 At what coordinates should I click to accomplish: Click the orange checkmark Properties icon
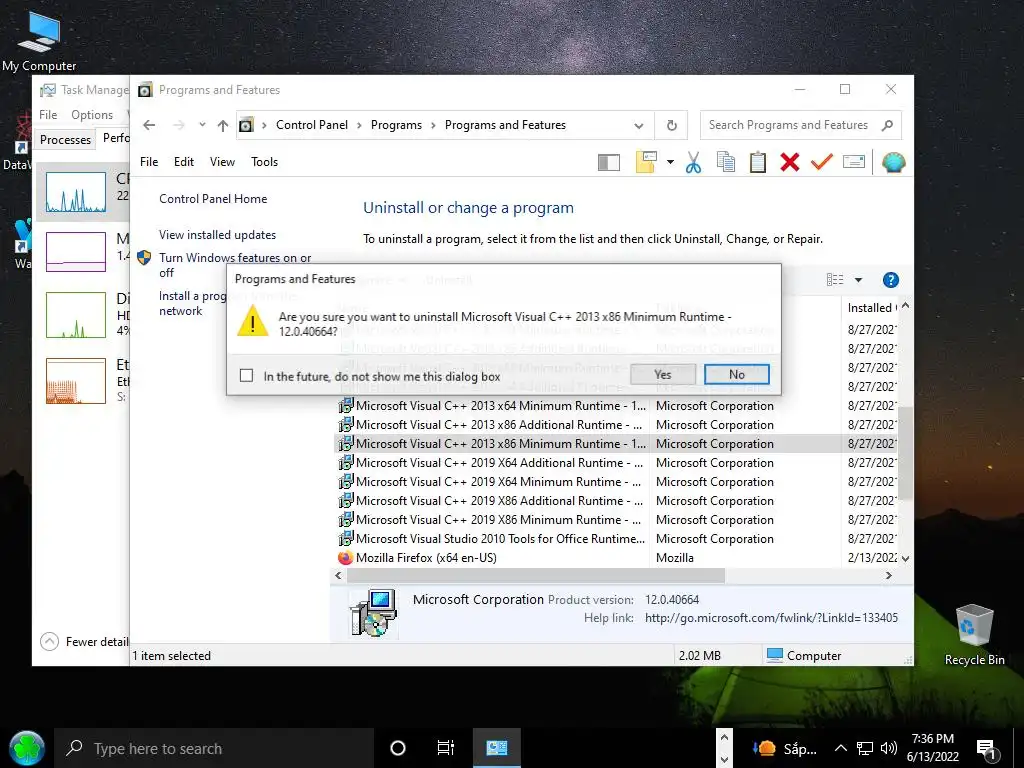(x=822, y=161)
